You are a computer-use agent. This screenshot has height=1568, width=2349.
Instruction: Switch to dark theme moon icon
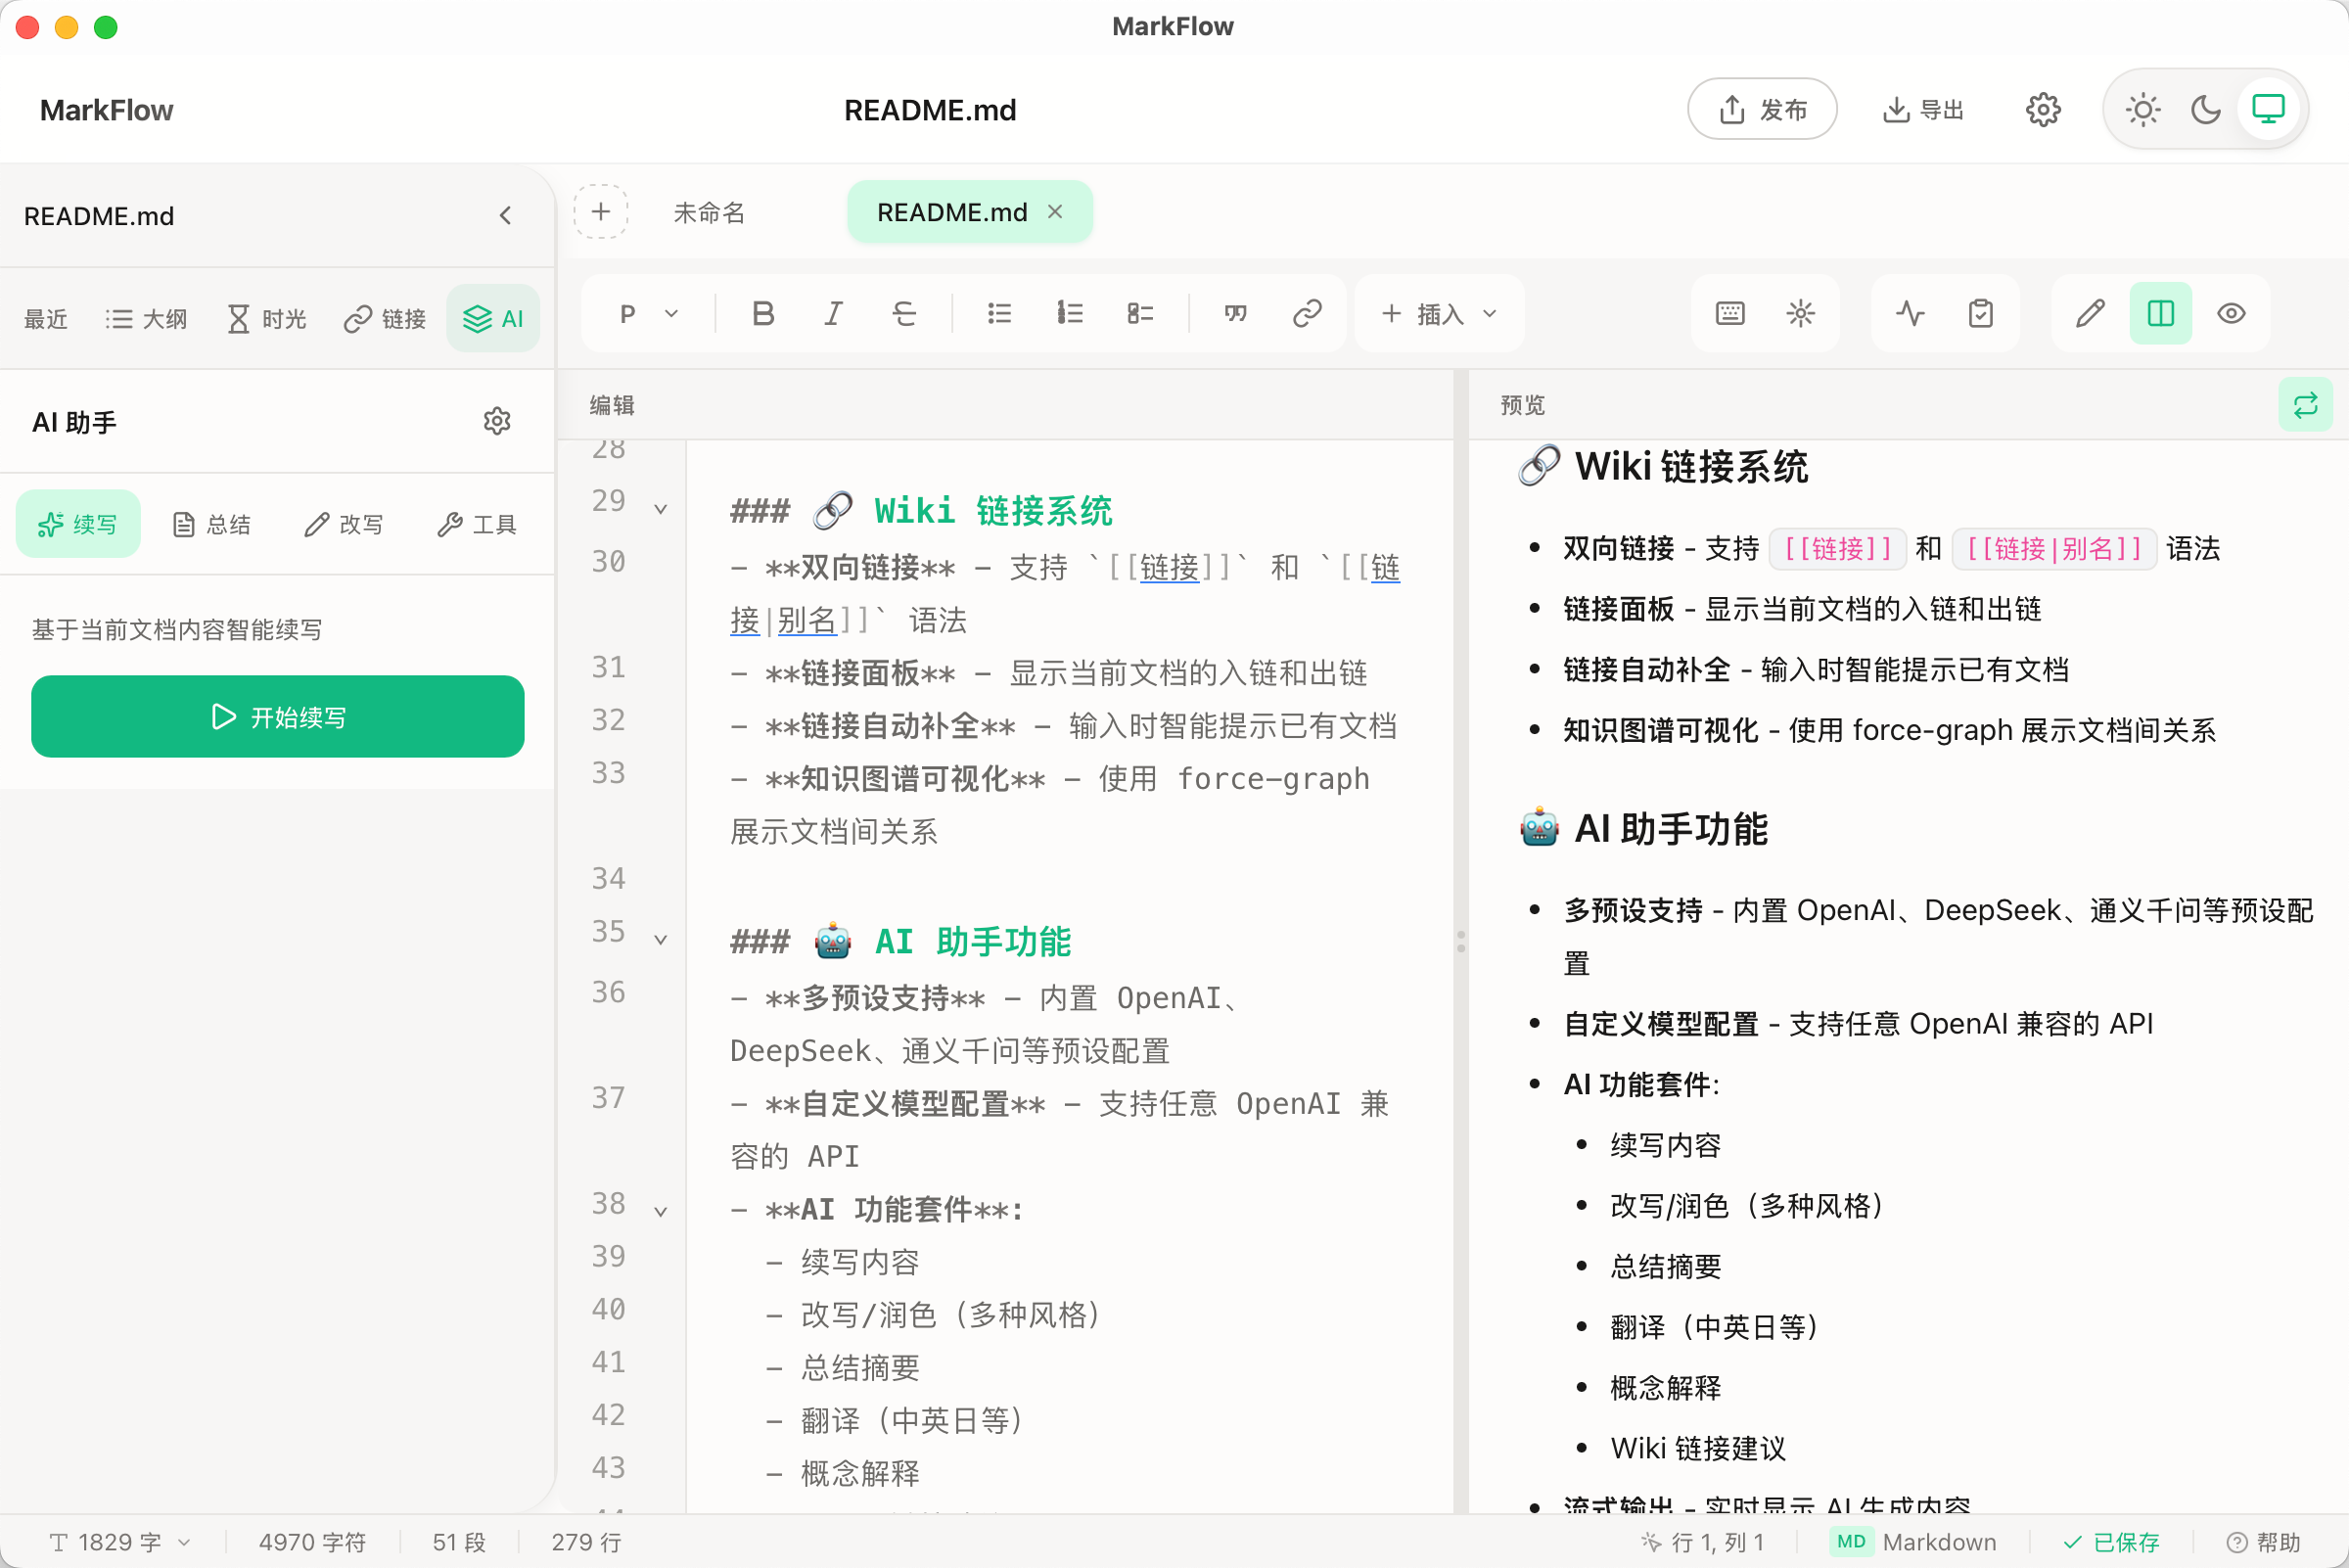[2205, 109]
